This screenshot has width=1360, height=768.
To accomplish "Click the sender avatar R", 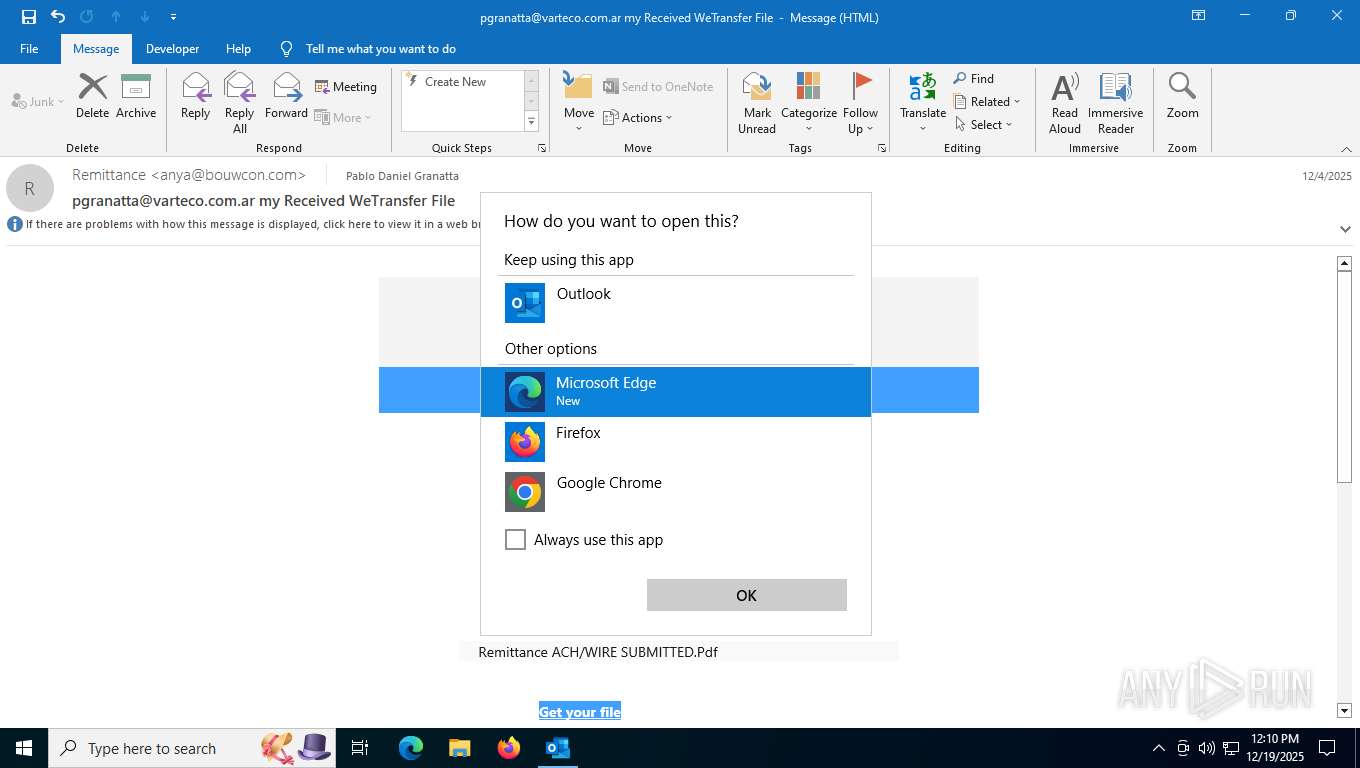I will coord(30,188).
